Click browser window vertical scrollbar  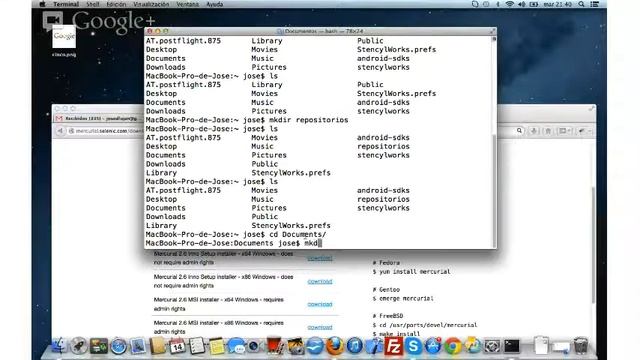coord(593,245)
